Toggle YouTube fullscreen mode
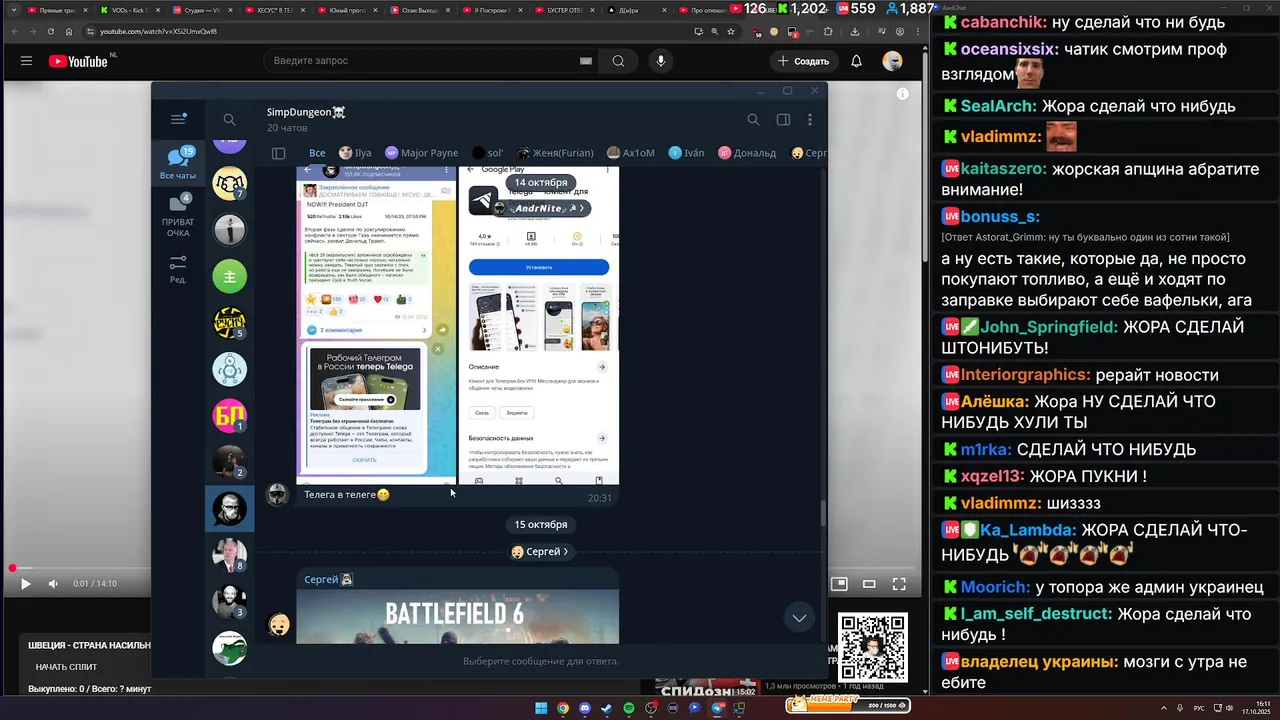The width and height of the screenshot is (1280, 720). point(899,584)
